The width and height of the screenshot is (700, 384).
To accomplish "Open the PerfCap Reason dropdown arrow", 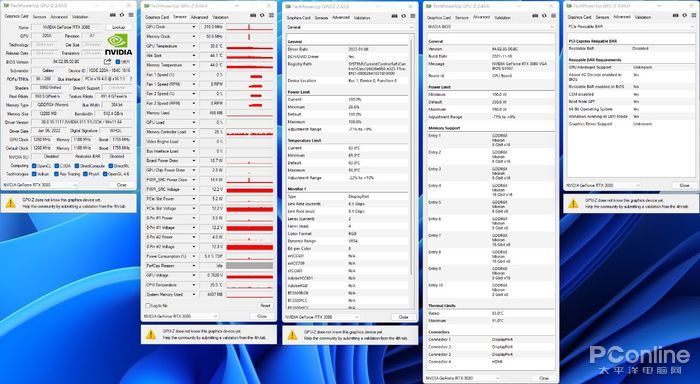I will [x=194, y=266].
